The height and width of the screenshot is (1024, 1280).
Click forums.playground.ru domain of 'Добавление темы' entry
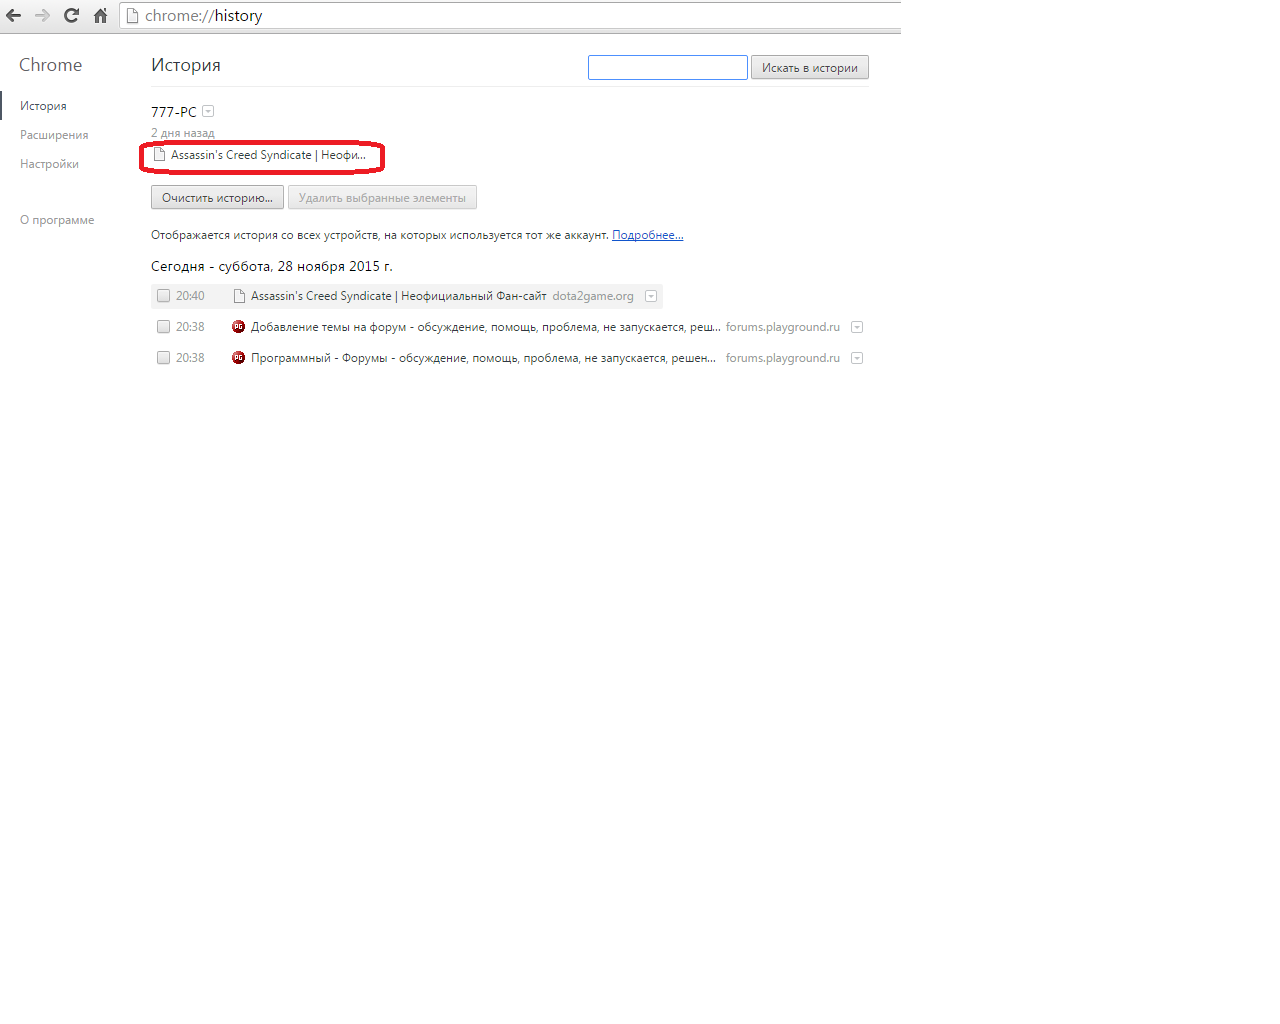[x=783, y=327]
